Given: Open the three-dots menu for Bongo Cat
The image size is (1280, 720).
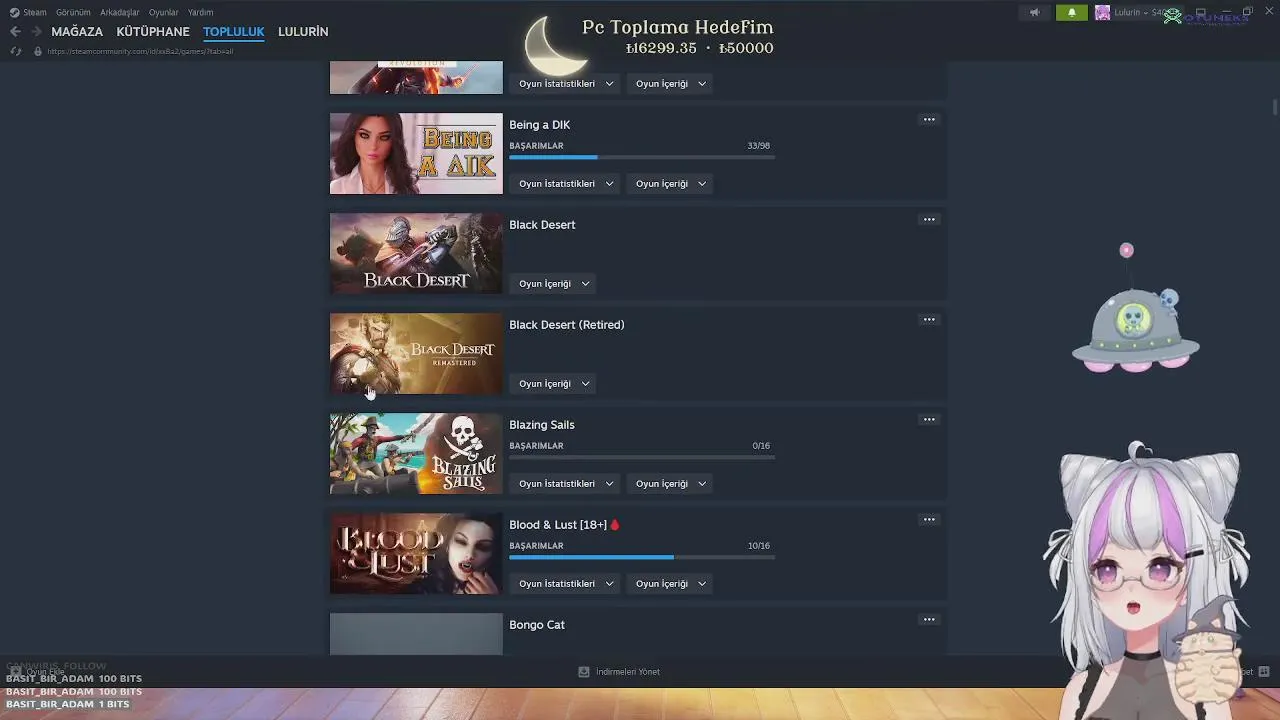Looking at the screenshot, I should point(929,620).
